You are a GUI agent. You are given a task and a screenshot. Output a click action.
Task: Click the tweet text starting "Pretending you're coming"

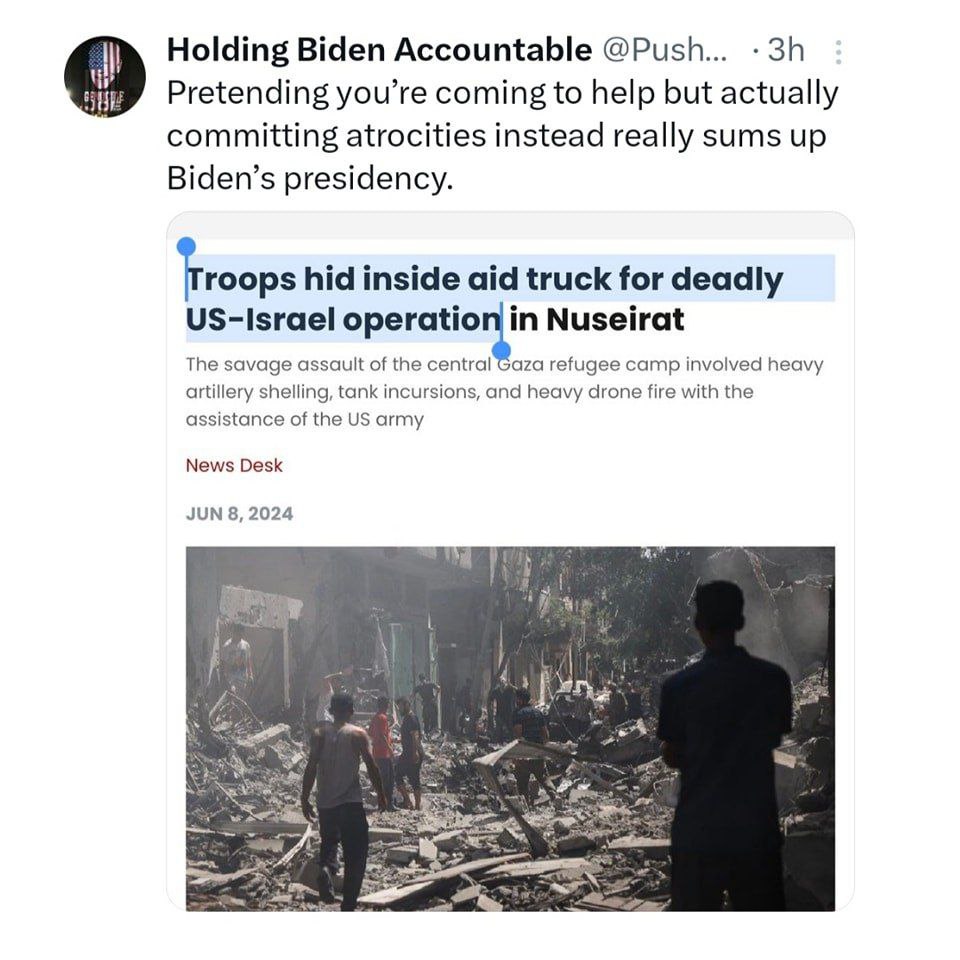pos(502,93)
